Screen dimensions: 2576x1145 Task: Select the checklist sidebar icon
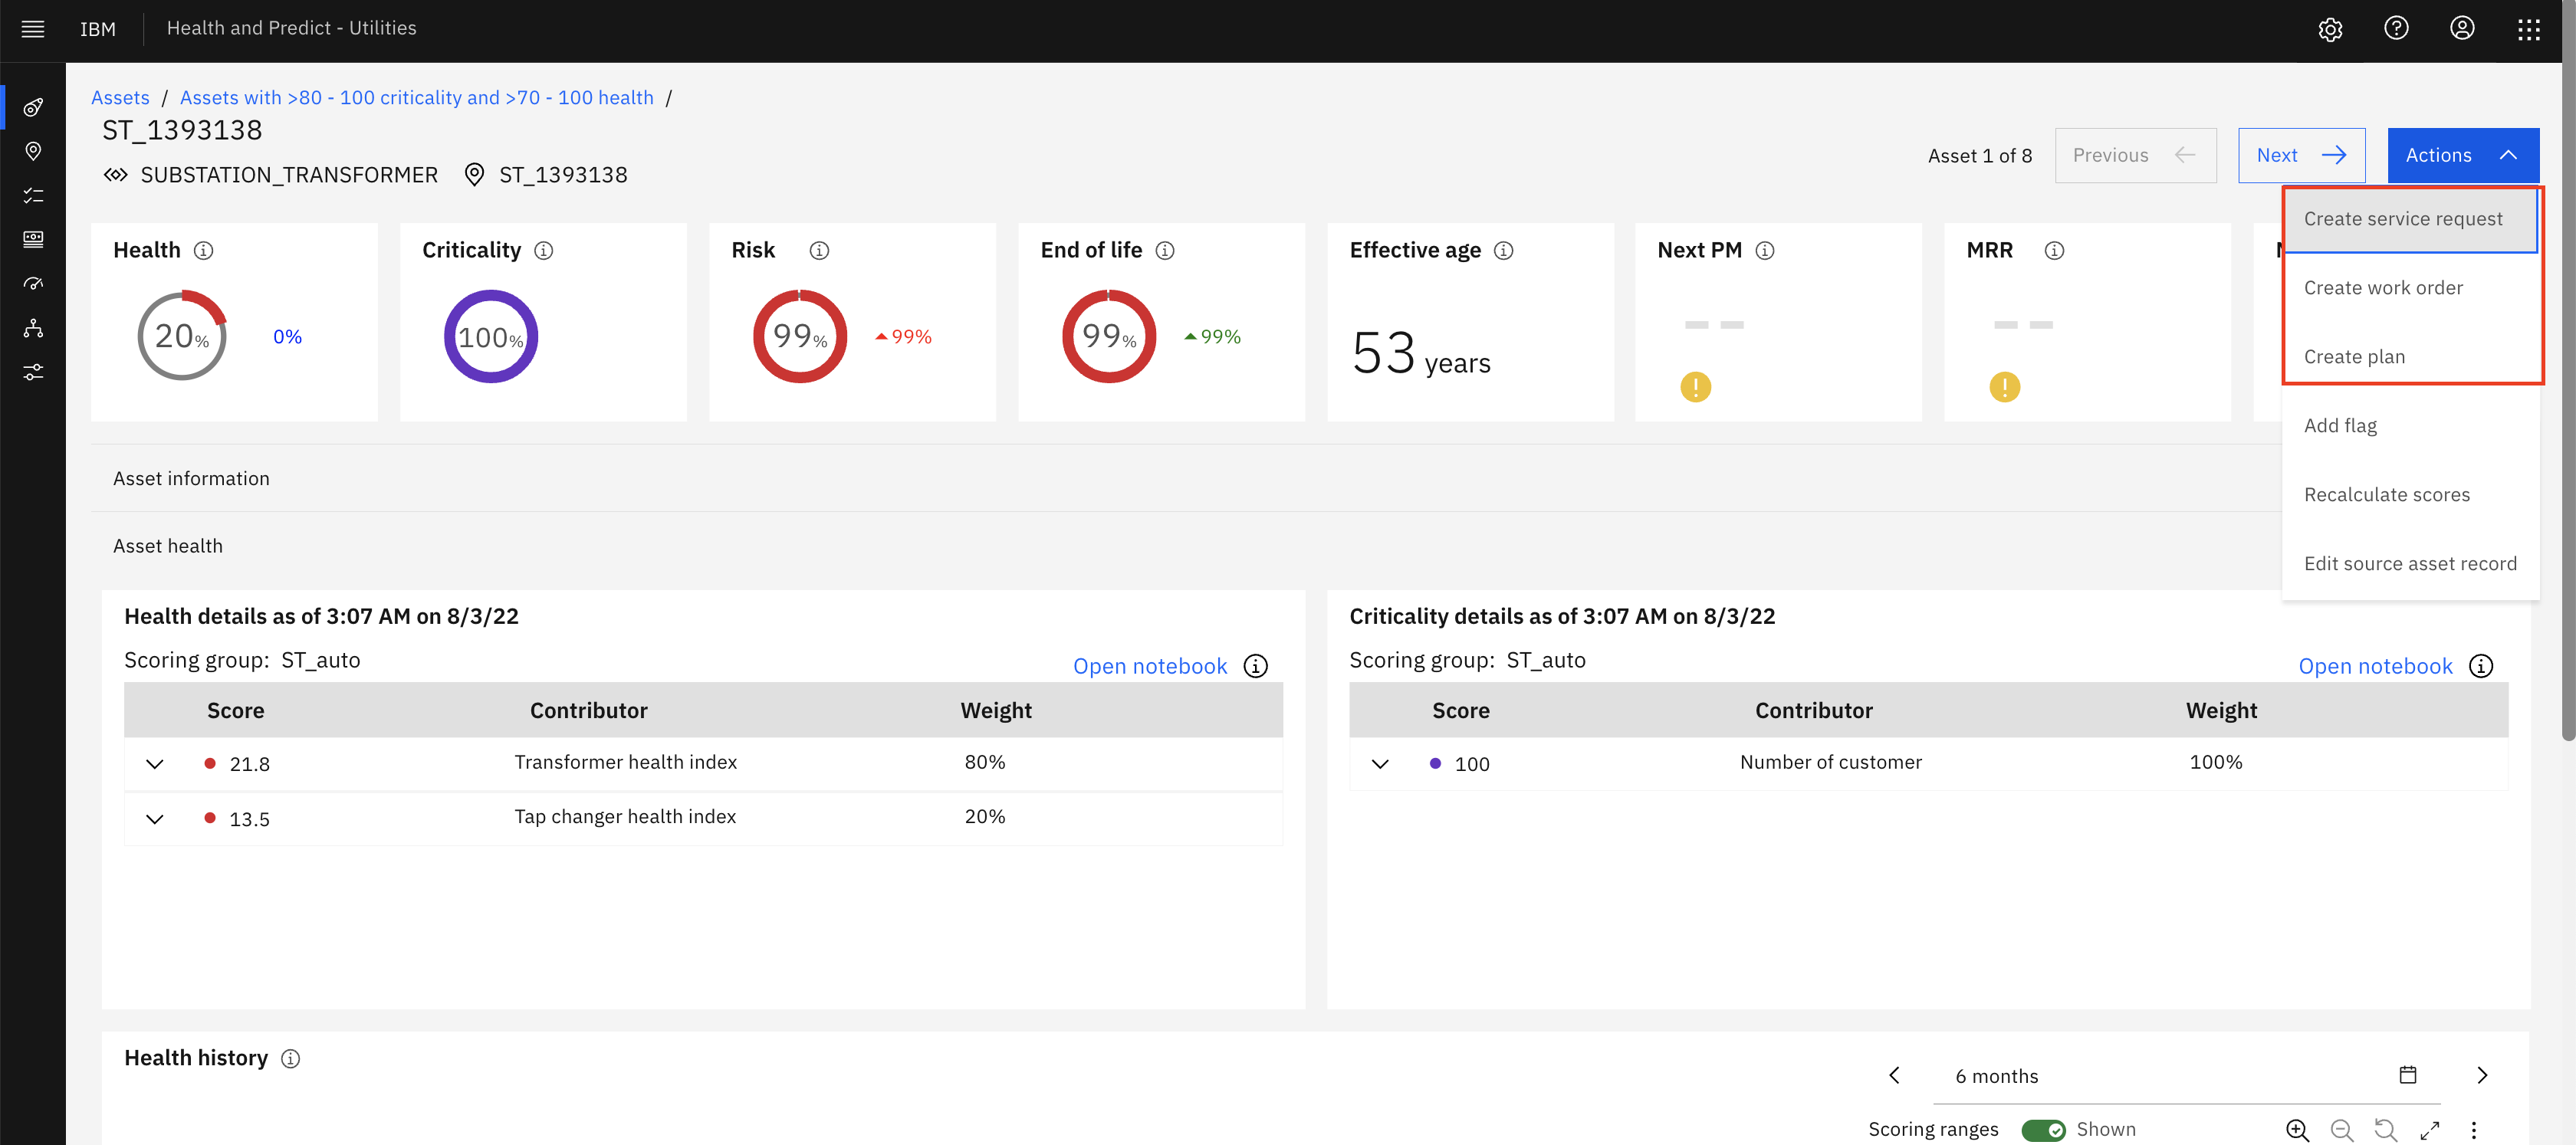click(x=33, y=195)
